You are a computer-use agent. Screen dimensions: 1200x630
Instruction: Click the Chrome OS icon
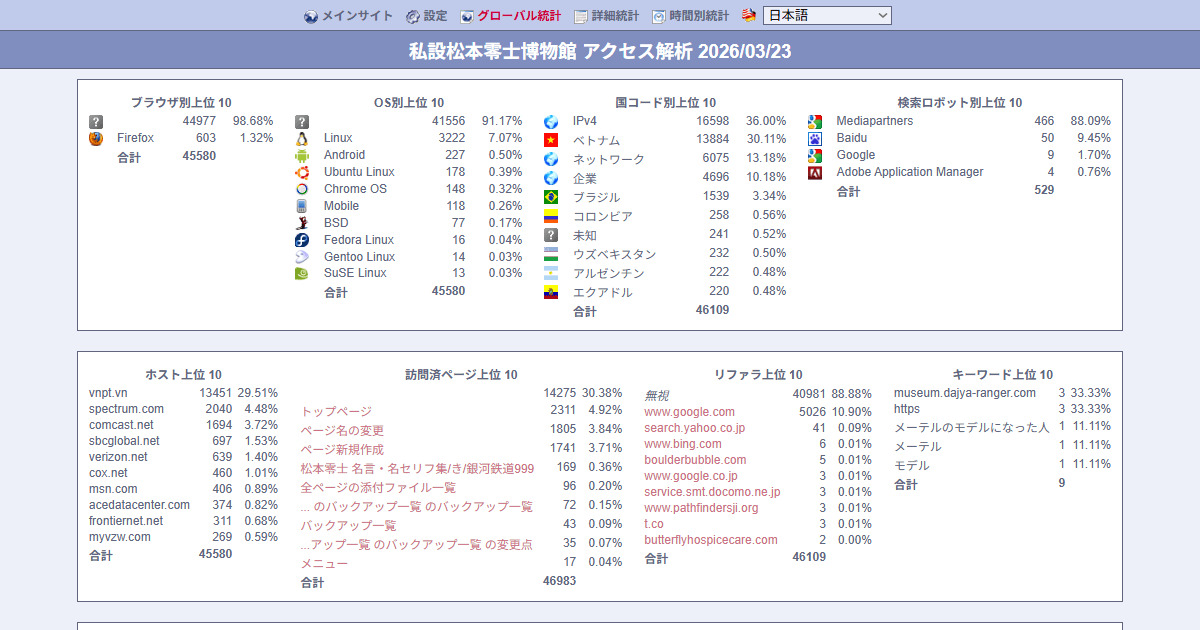pyautogui.click(x=302, y=189)
